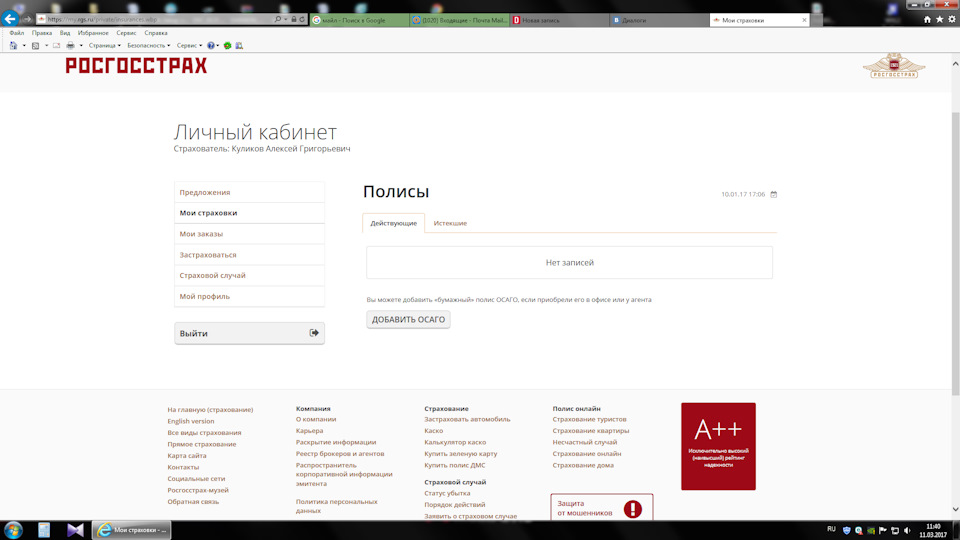This screenshot has width=960, height=540.
Task: Open the Страница dropdown in command bar
Action: pos(105,45)
